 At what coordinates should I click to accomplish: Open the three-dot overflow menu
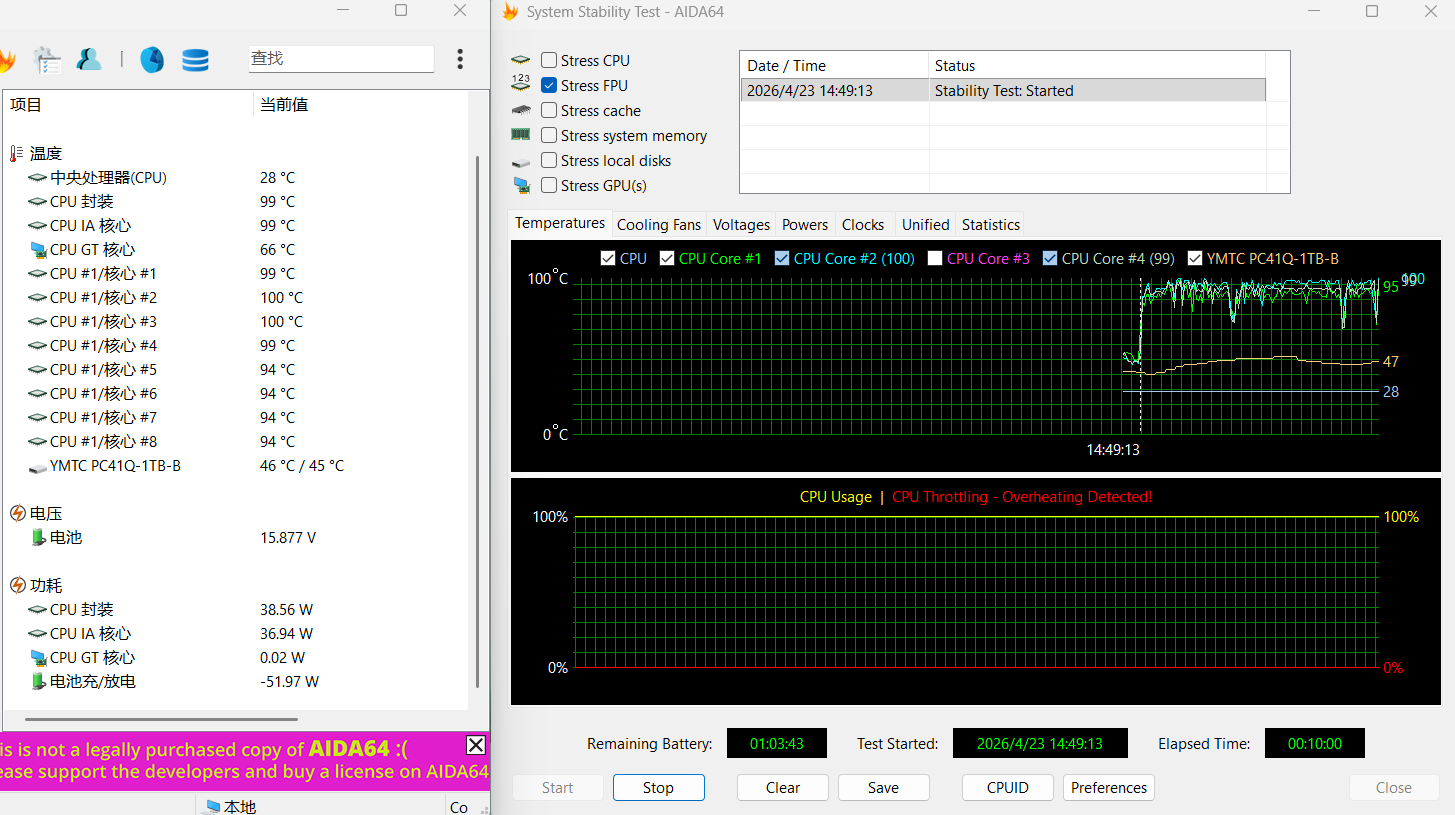460,59
